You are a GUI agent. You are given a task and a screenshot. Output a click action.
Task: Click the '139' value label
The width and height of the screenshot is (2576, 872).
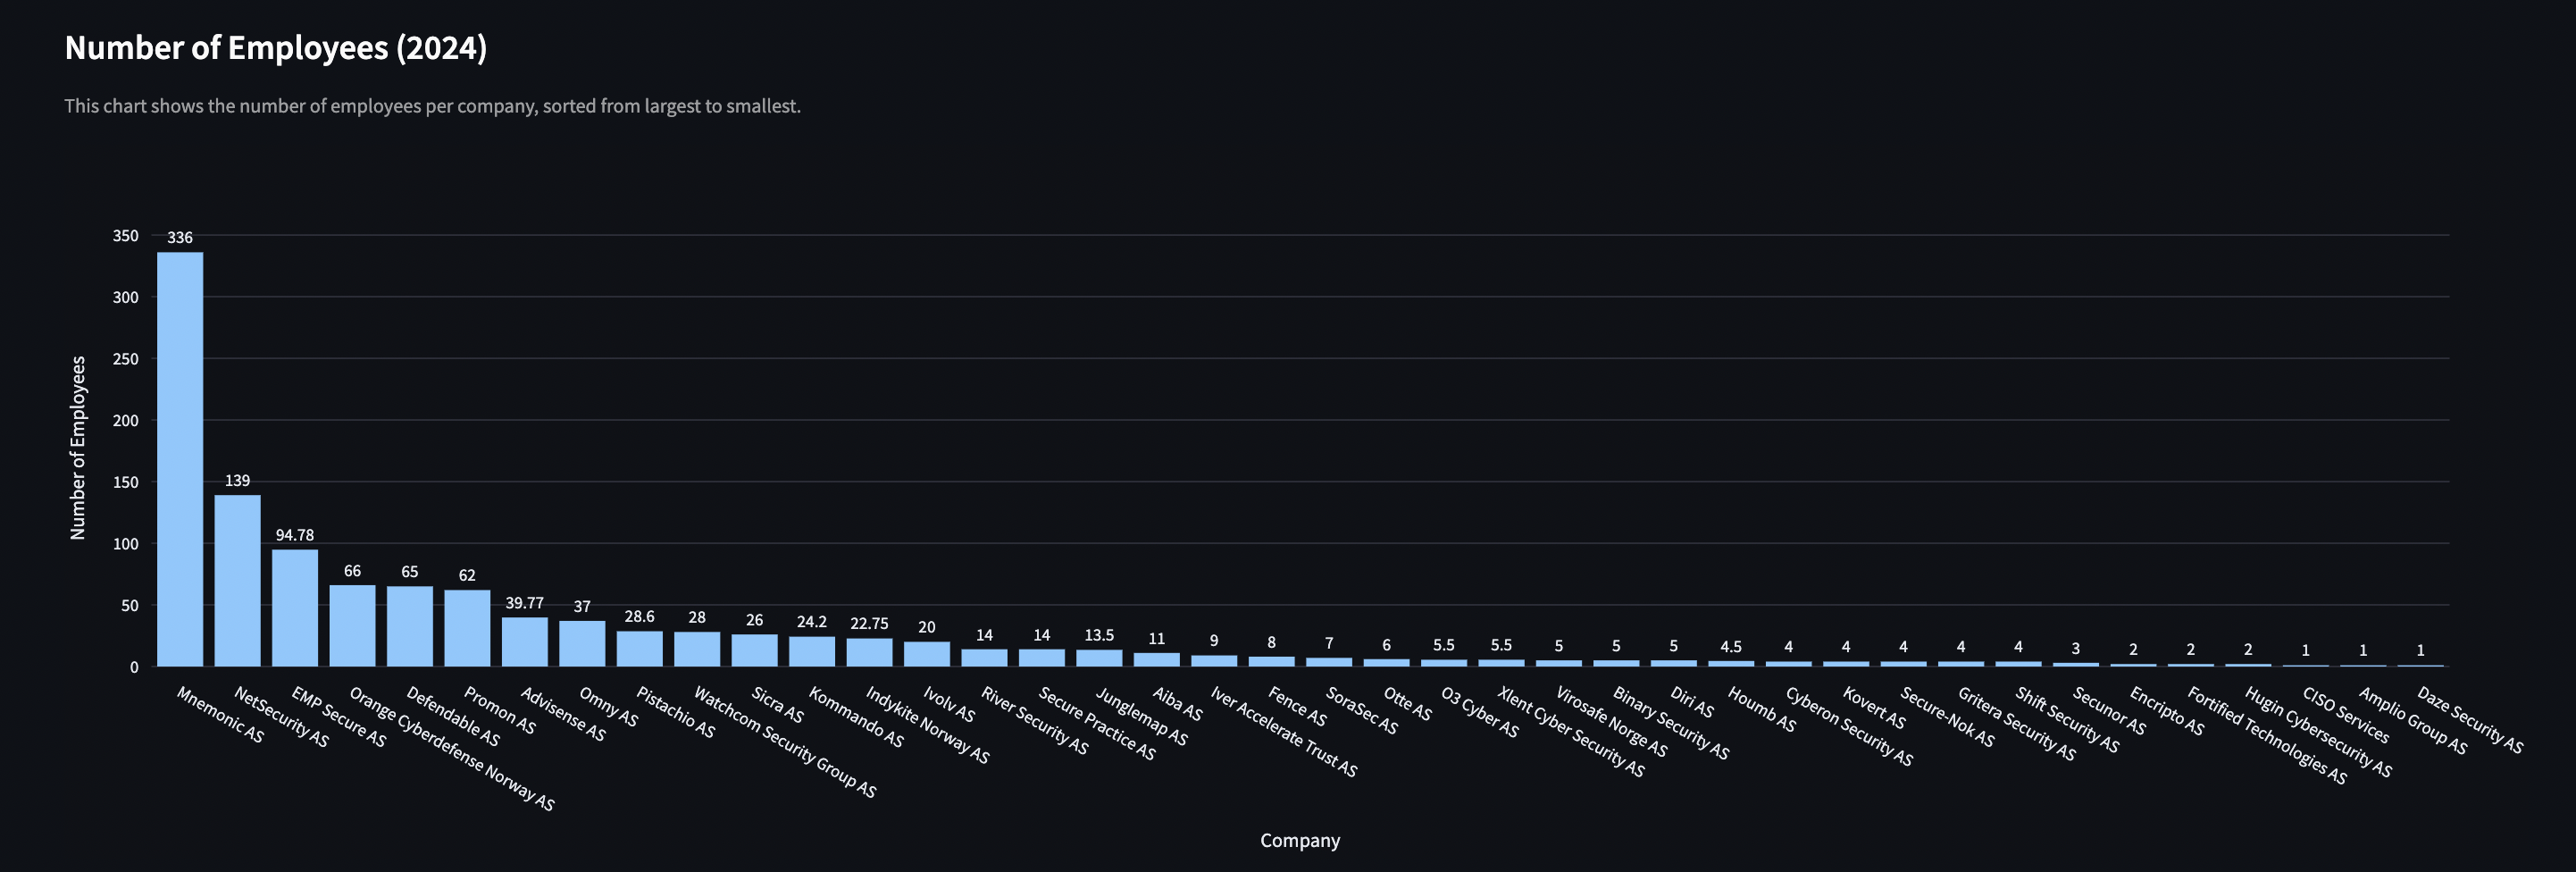(x=237, y=481)
